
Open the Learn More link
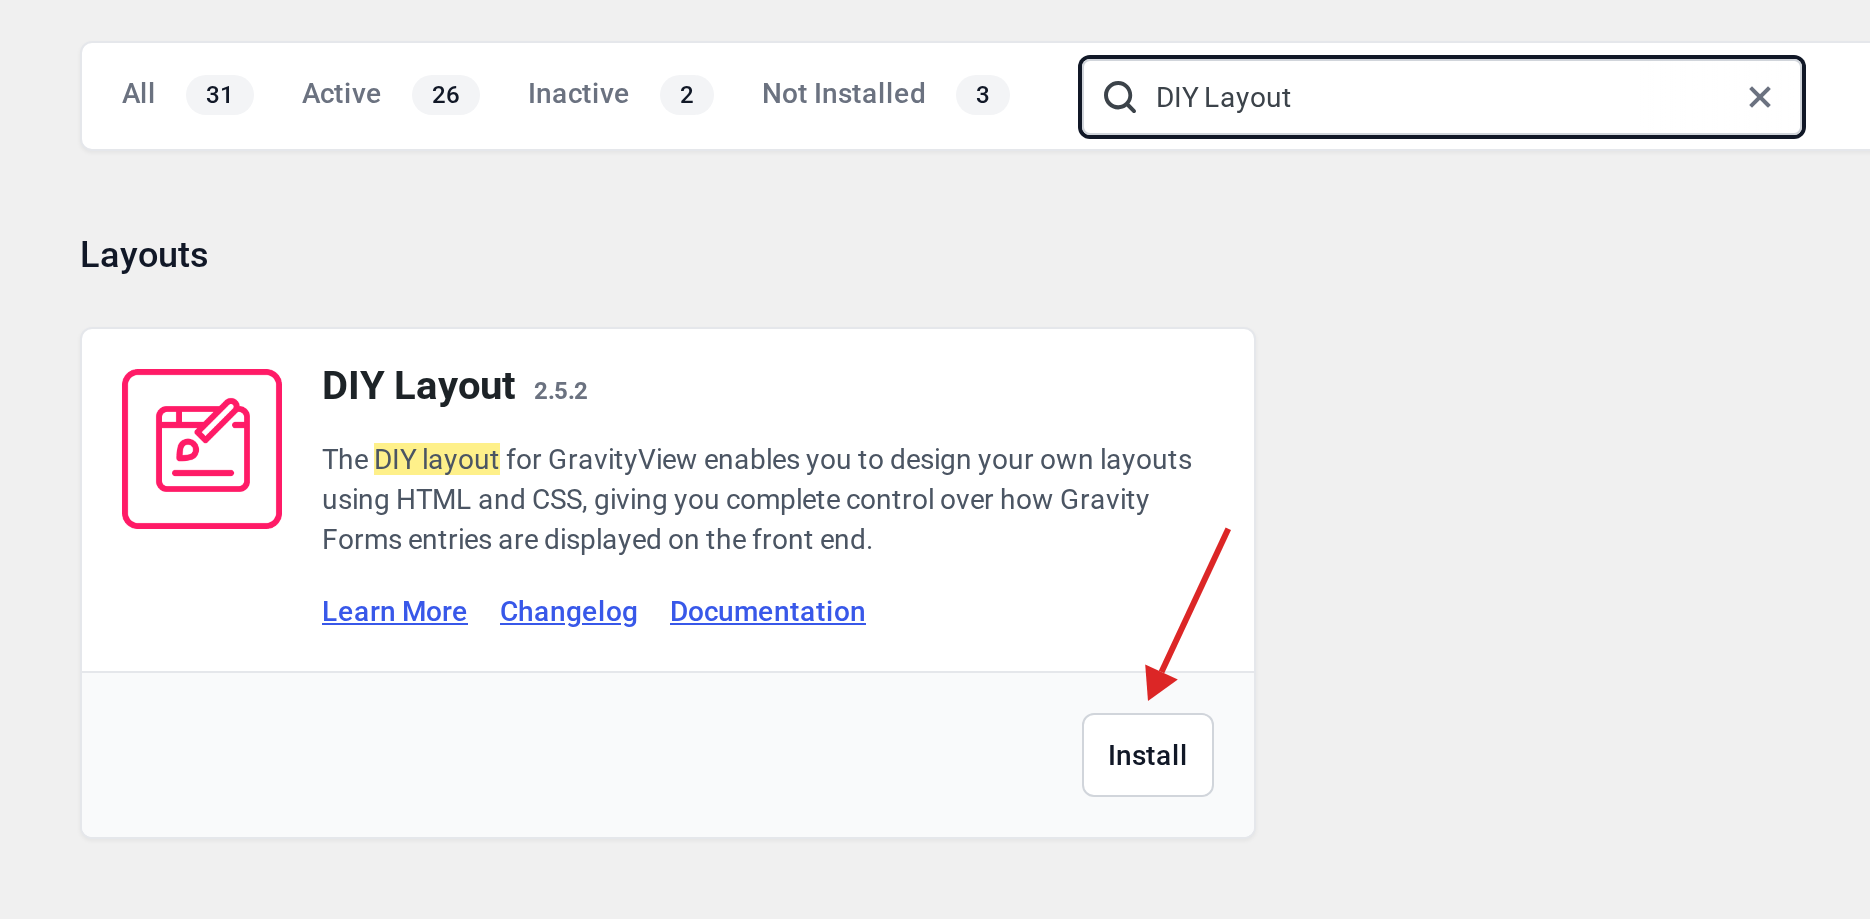pyautogui.click(x=394, y=611)
